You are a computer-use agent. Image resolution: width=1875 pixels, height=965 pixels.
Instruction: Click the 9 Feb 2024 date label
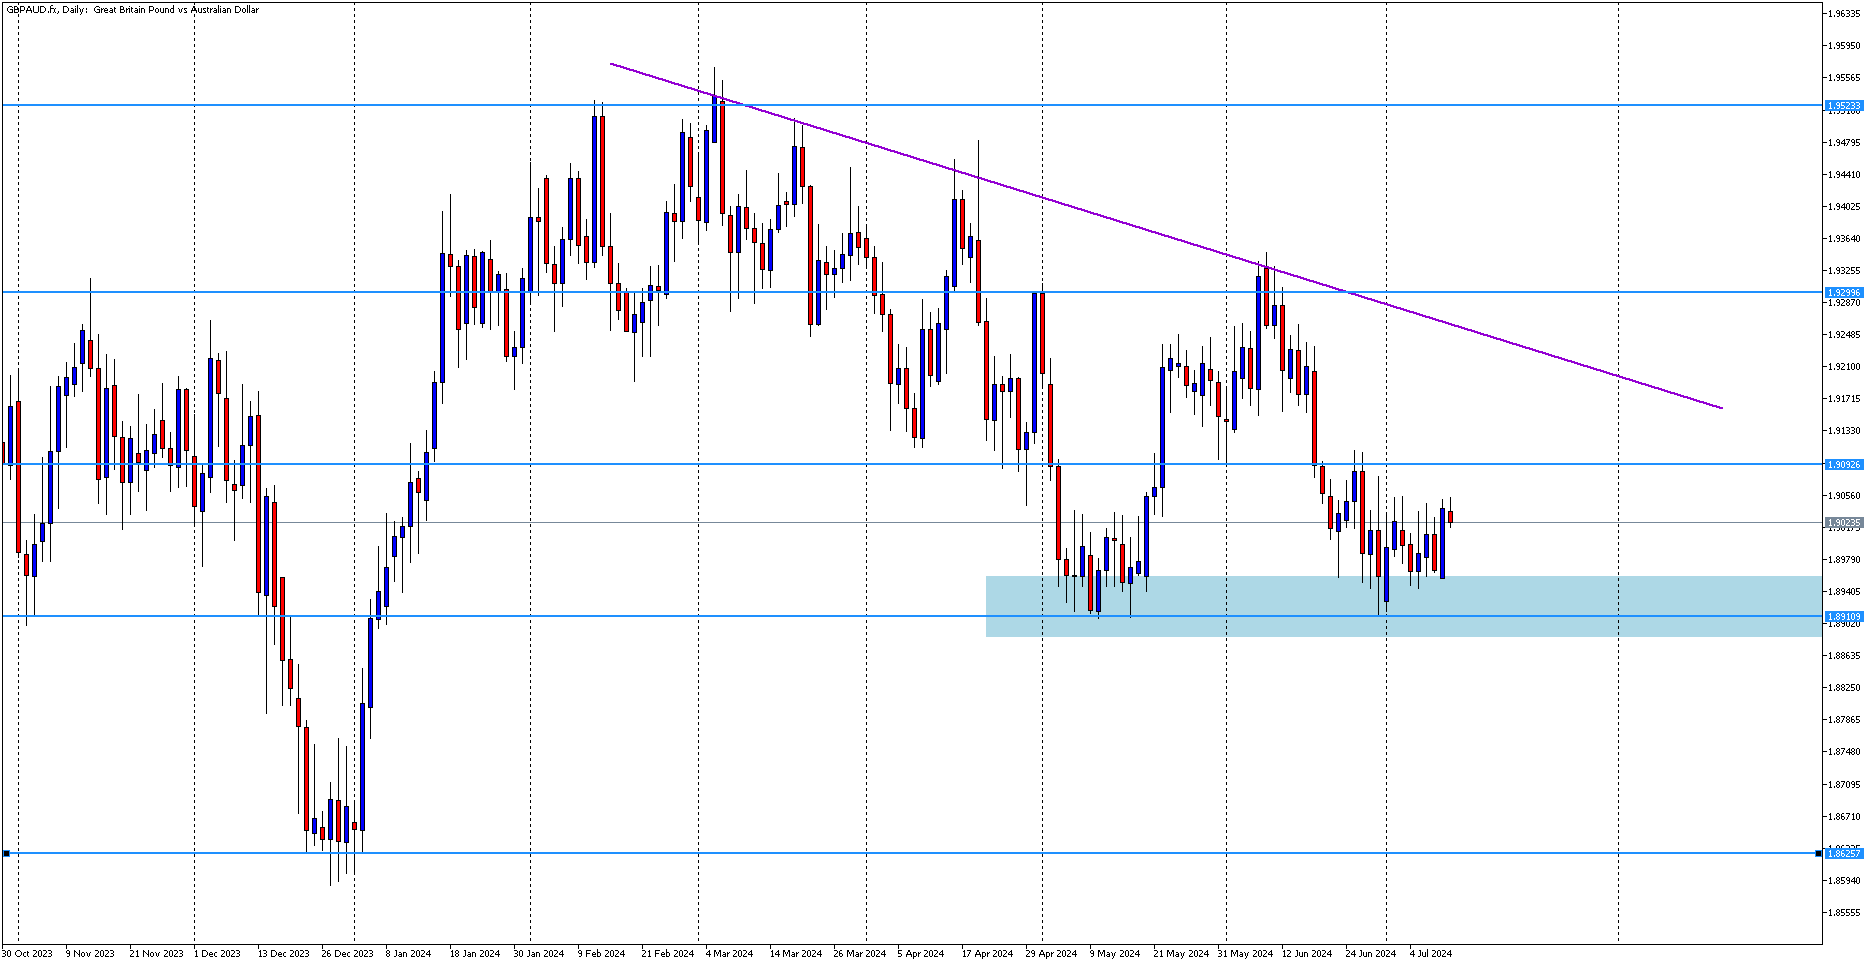coord(601,954)
